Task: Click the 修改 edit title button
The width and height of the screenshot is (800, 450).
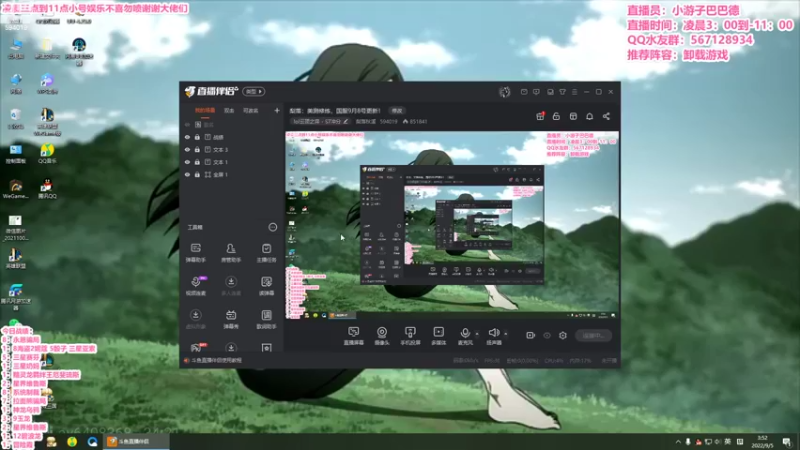Action: [x=397, y=111]
